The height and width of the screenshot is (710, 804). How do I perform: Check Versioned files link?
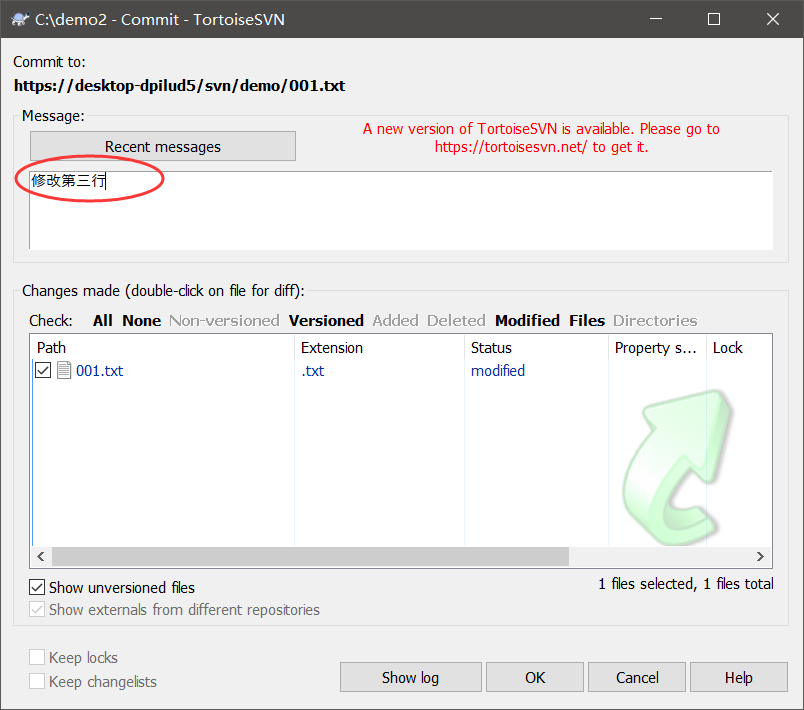(326, 320)
